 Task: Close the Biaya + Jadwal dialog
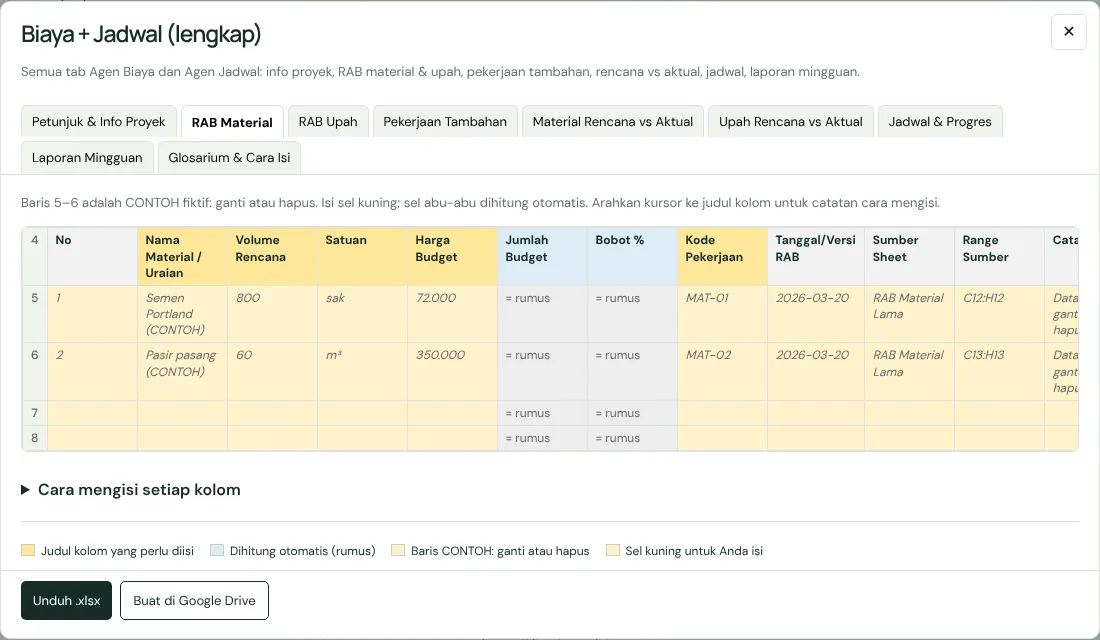coord(1068,32)
